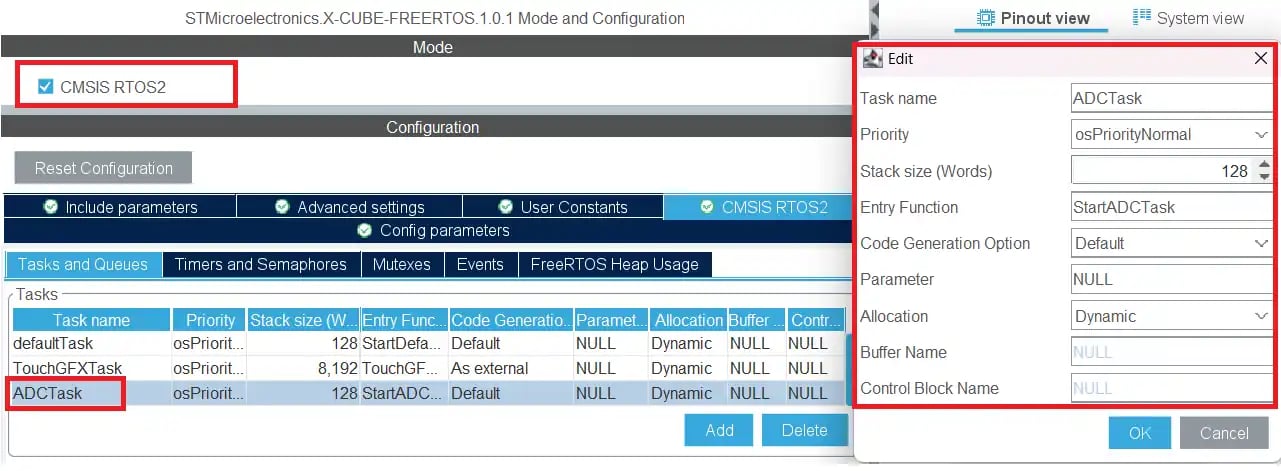
Task: Confirm the Edit dialog with OK
Action: (x=1140, y=433)
